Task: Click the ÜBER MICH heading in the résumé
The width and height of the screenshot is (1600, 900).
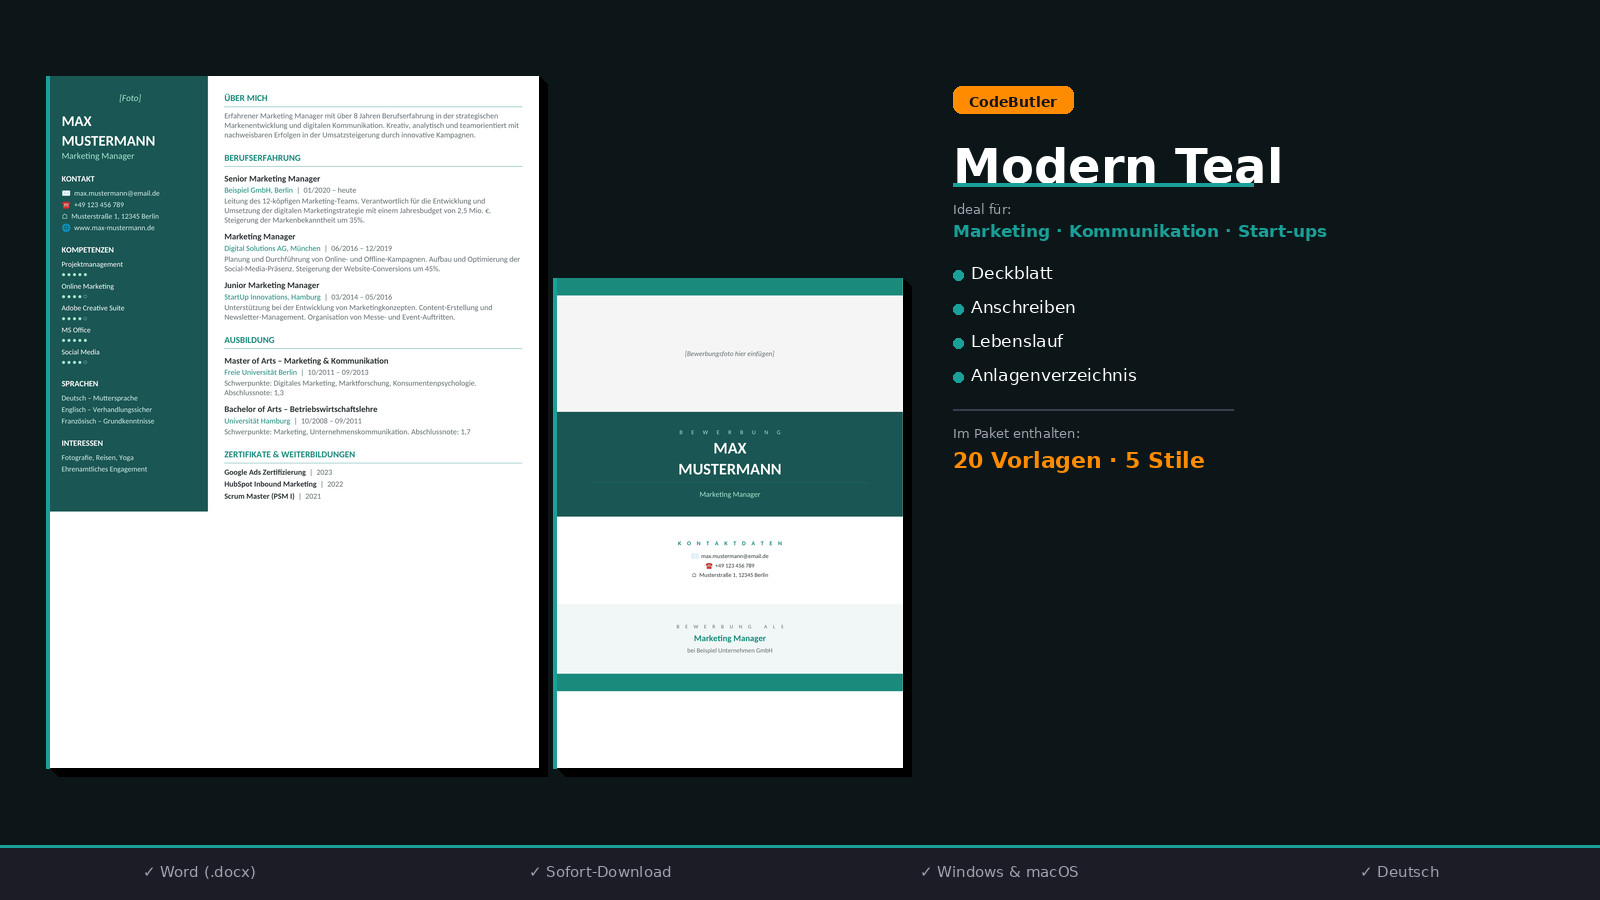Action: [x=246, y=98]
